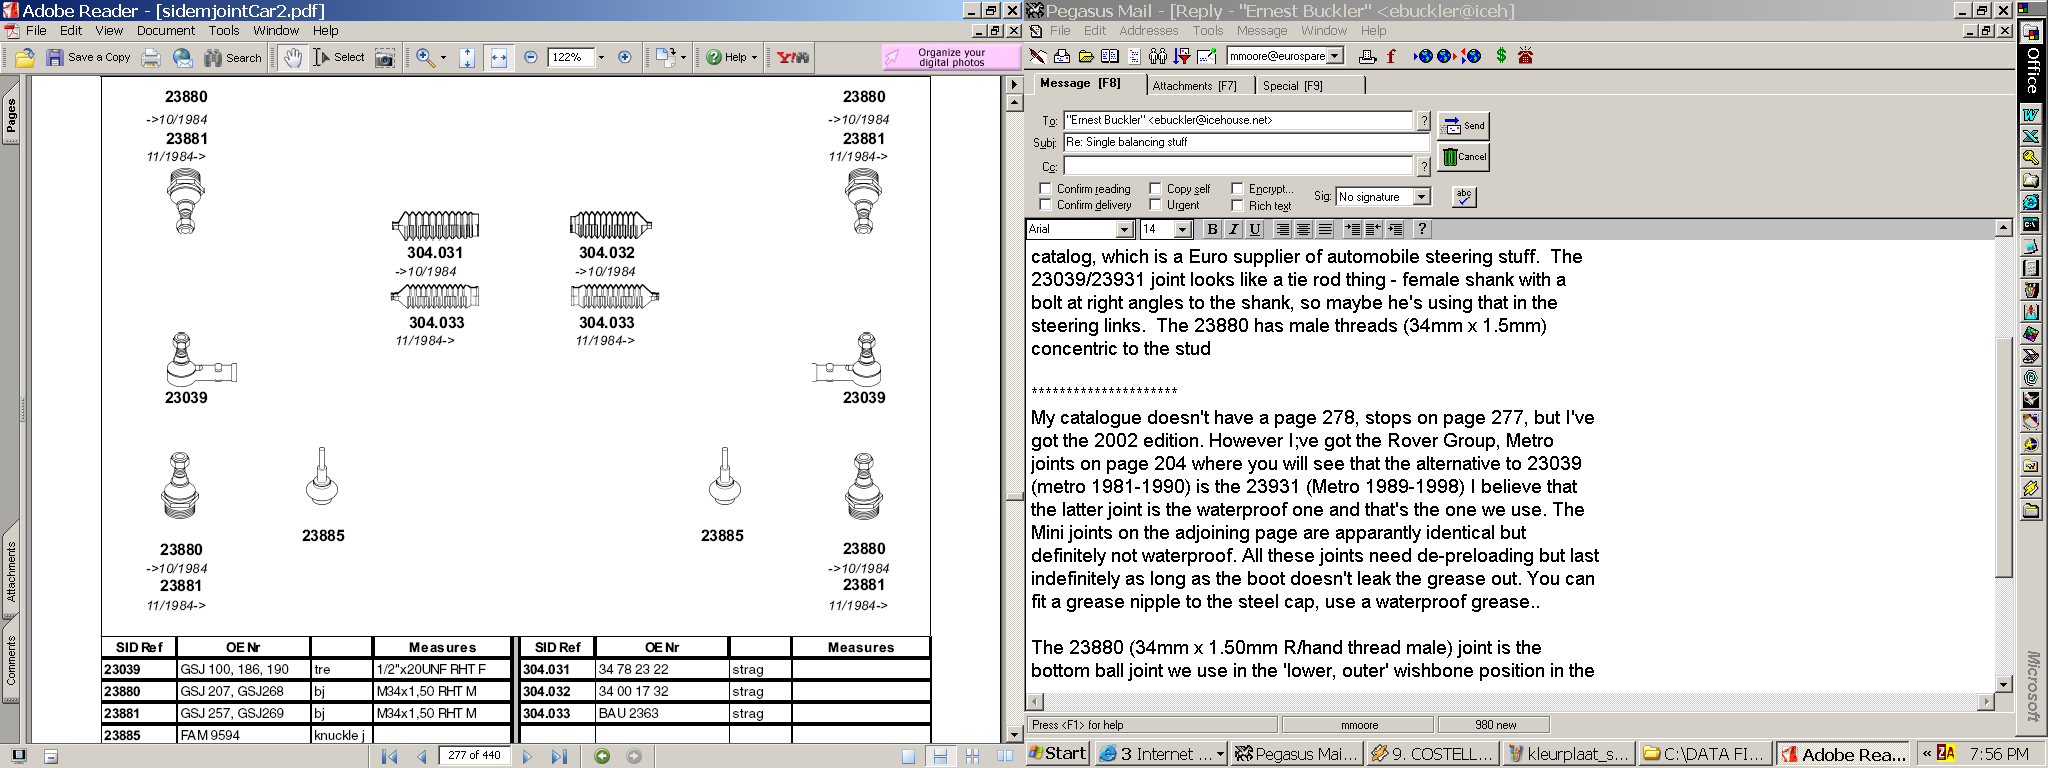
Task: Toggle bold formatting in message editor
Action: [x=1212, y=229]
